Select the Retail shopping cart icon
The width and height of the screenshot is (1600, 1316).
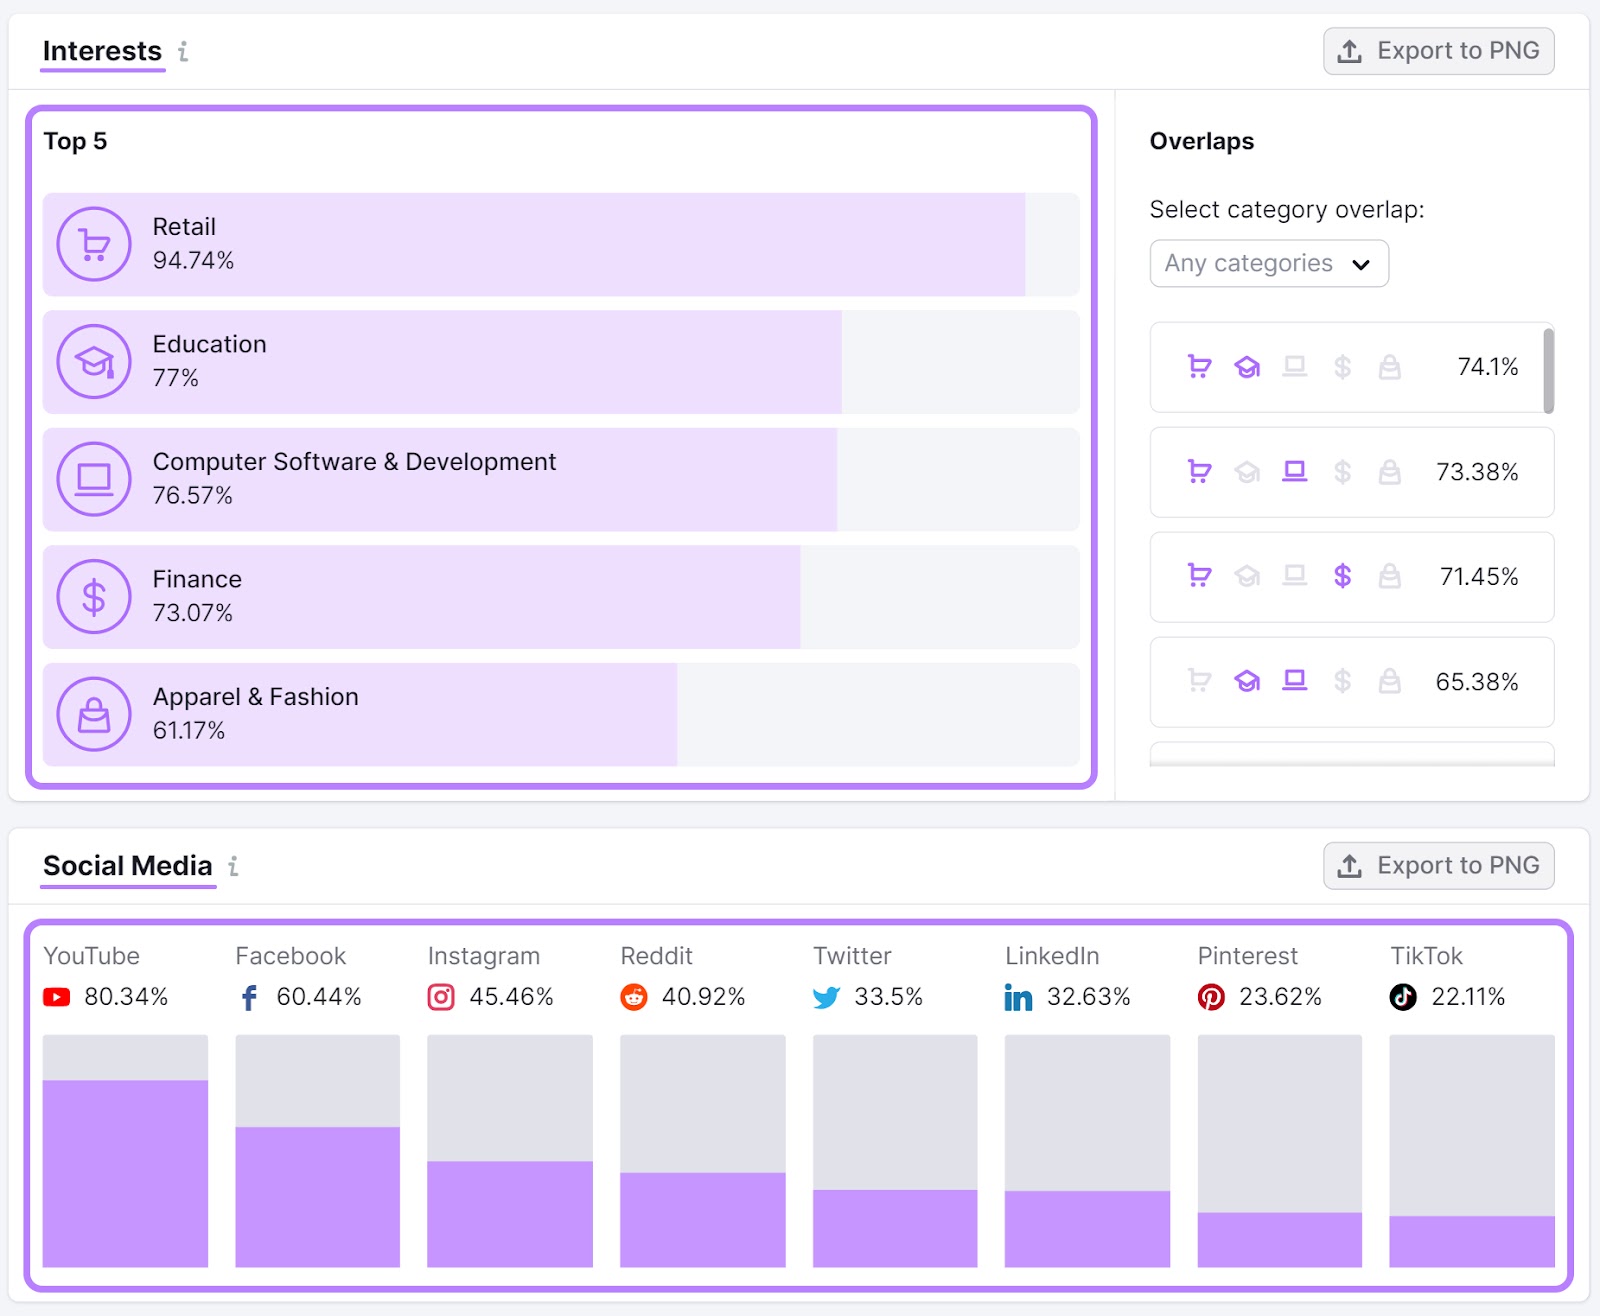click(93, 243)
